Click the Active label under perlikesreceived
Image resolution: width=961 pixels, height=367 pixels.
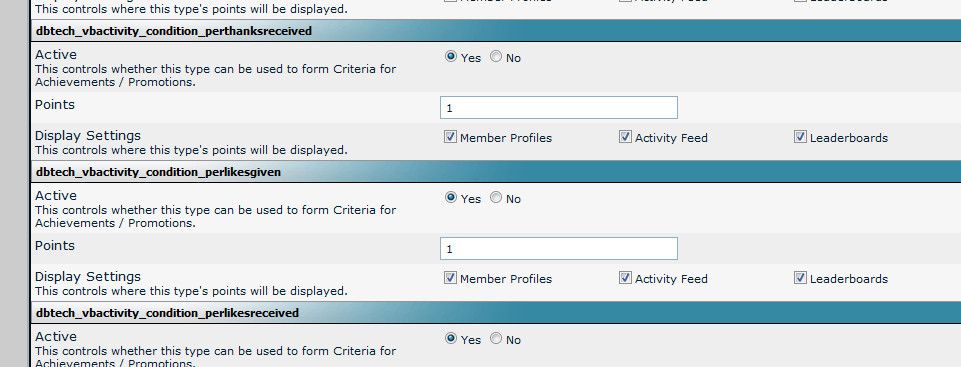pos(56,336)
